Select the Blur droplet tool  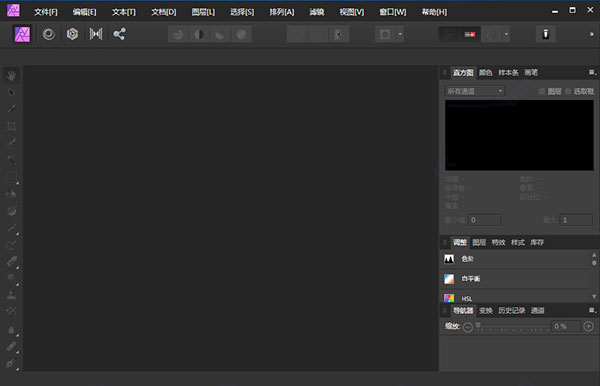11,329
